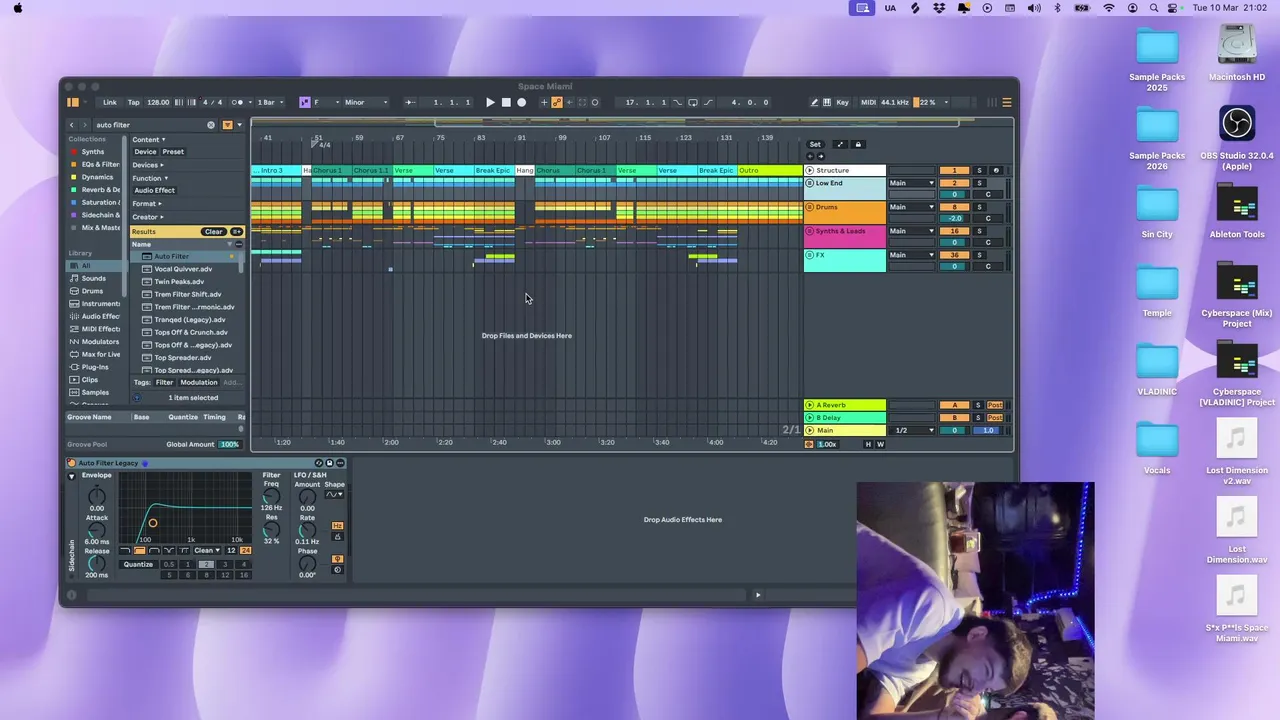Click the Stop transport button
1280x720 pixels.
(506, 102)
